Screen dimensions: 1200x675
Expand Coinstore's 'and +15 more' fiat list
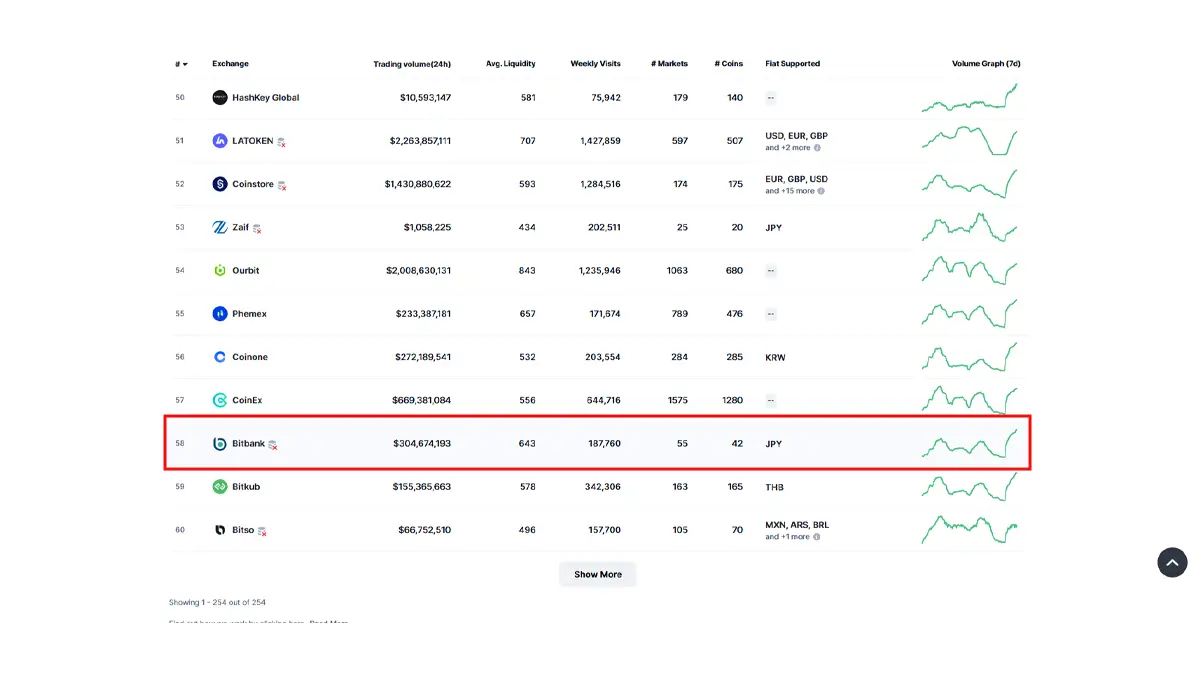[790, 191]
